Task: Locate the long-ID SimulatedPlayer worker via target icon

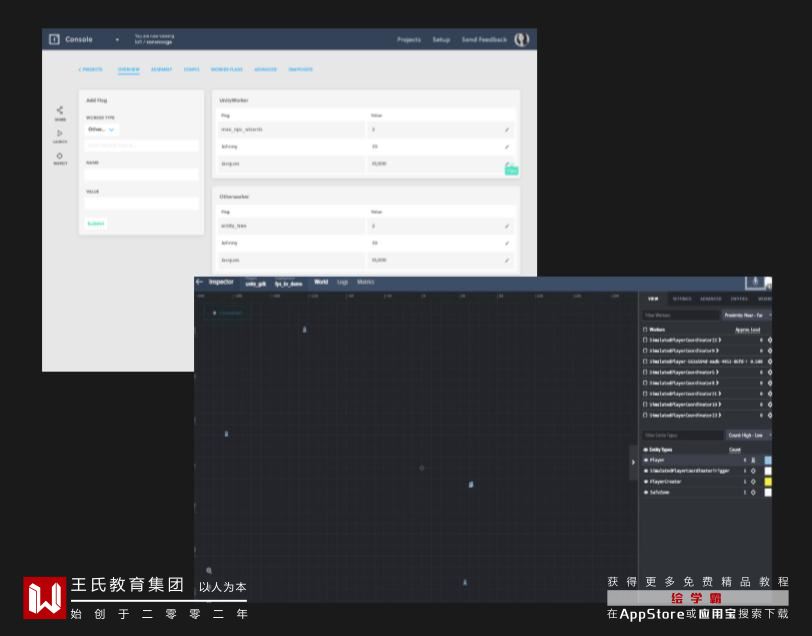Action: (x=770, y=362)
